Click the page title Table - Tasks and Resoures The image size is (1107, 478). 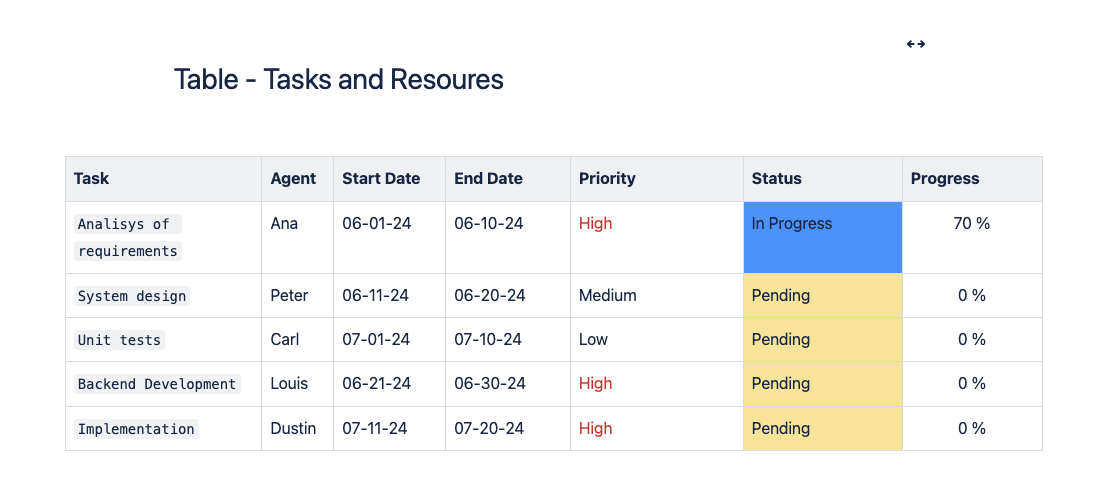pos(338,79)
